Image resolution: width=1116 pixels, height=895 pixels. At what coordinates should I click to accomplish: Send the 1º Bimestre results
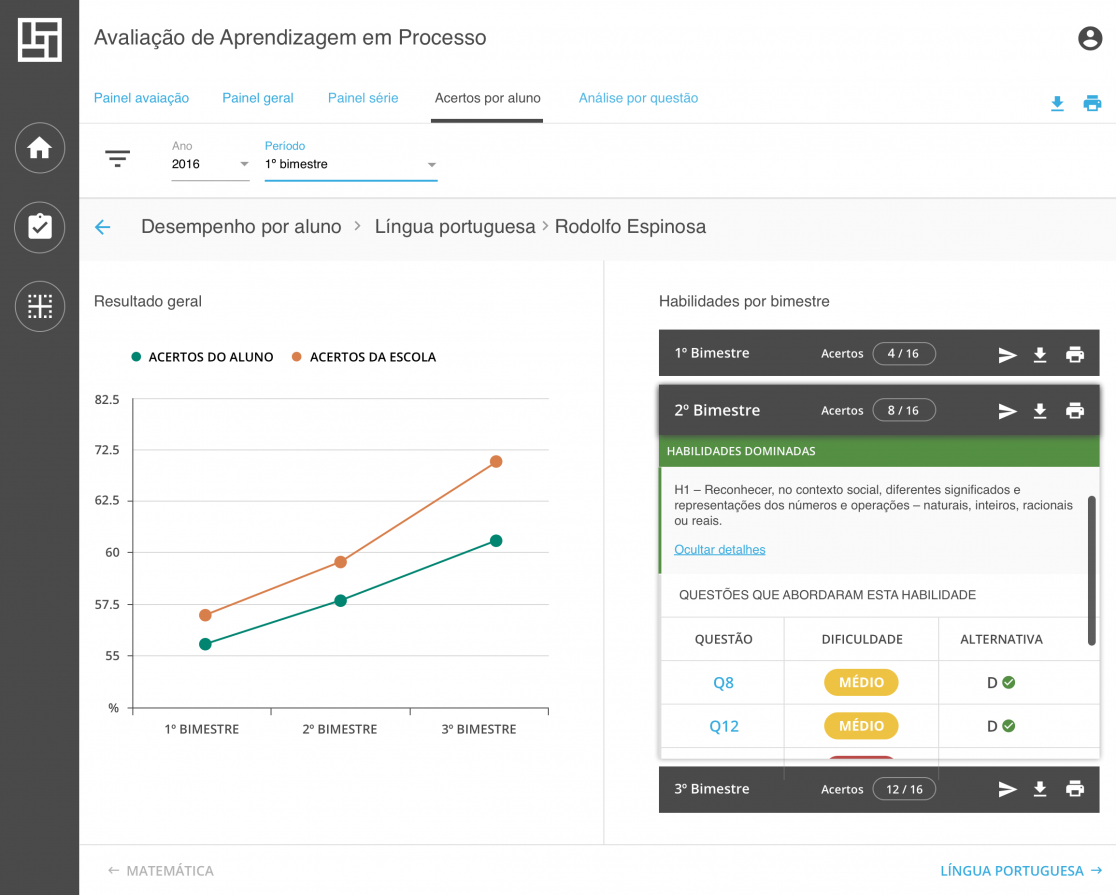[1007, 354]
